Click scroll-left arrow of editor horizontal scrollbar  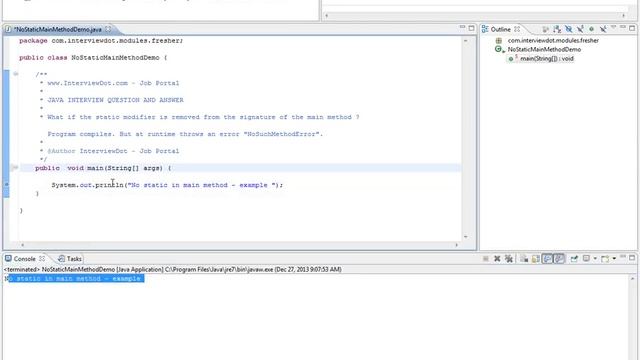coord(22,245)
